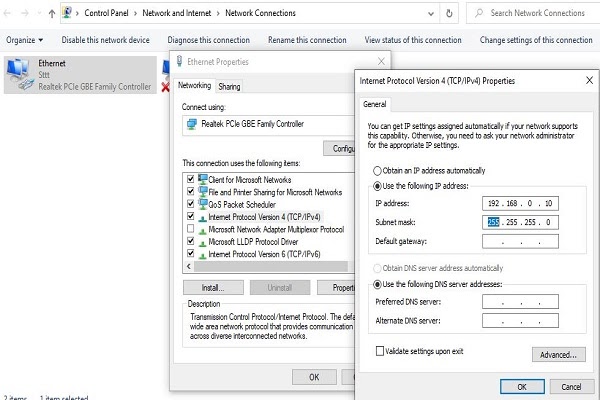Click Network Connections breadcrumb
Screen dimensions: 600x400
[260, 13]
